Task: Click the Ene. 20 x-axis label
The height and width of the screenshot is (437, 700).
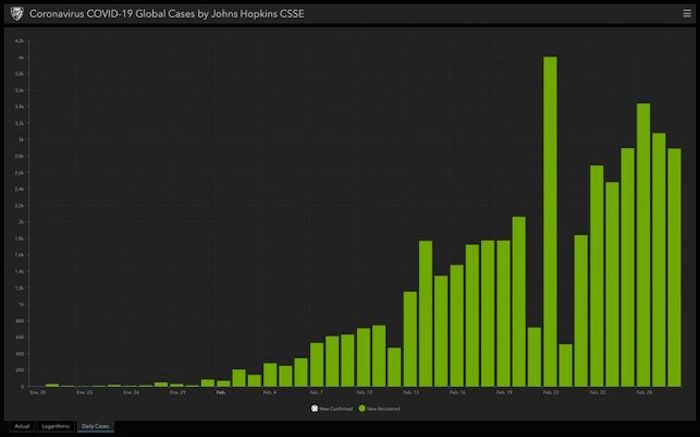Action: pos(37,393)
